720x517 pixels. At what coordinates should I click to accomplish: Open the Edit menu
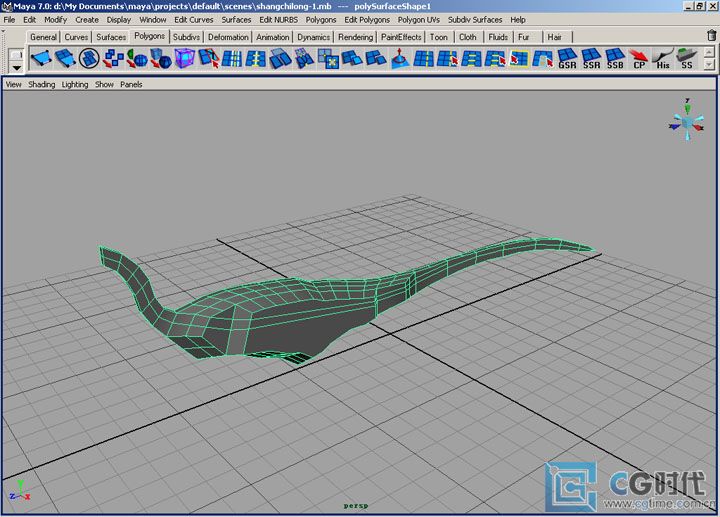(x=29, y=20)
